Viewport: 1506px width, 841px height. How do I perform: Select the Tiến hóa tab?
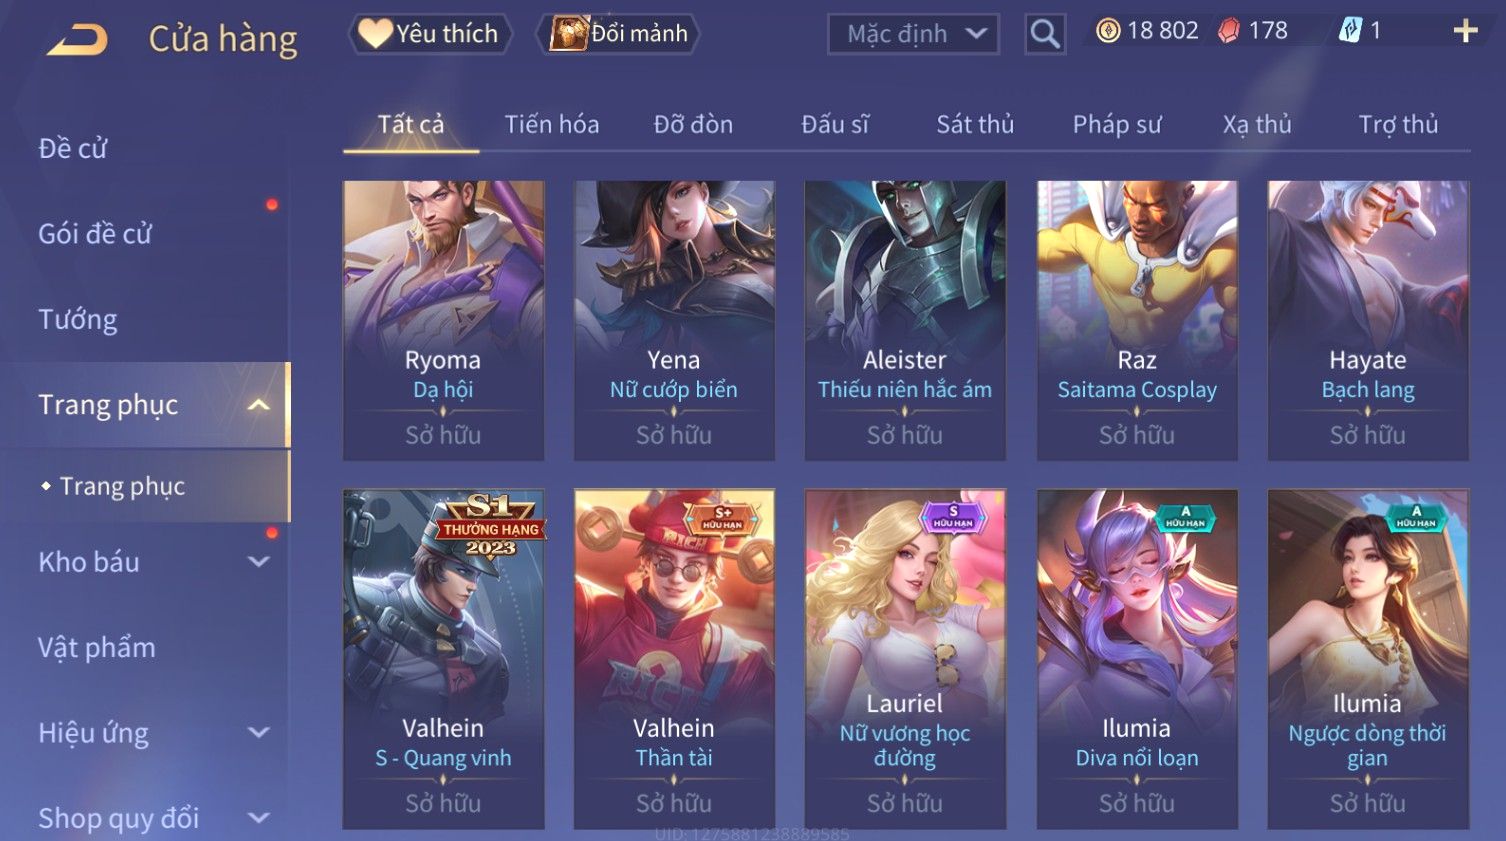click(x=552, y=125)
